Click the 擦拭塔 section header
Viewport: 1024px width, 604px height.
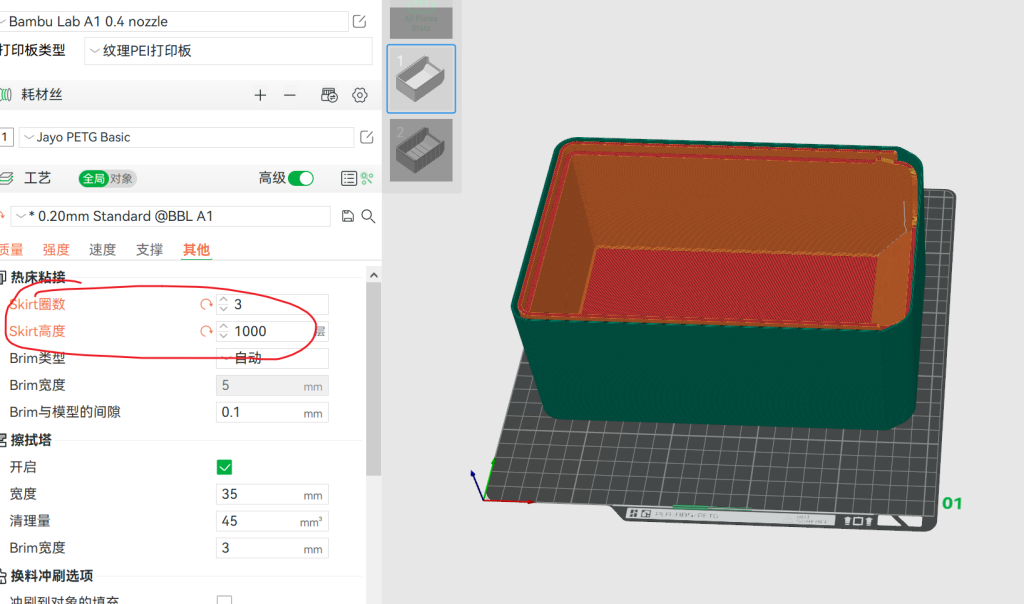point(31,440)
